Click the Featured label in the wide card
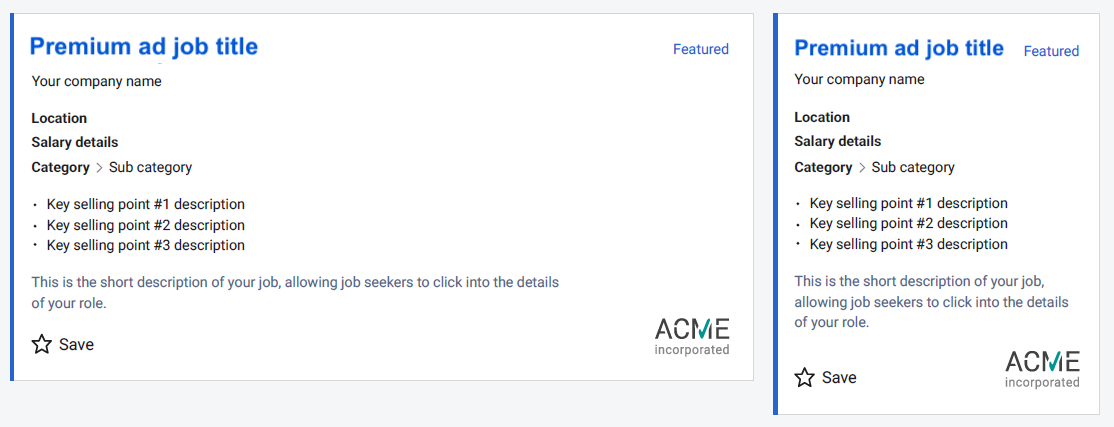 pyautogui.click(x=700, y=49)
